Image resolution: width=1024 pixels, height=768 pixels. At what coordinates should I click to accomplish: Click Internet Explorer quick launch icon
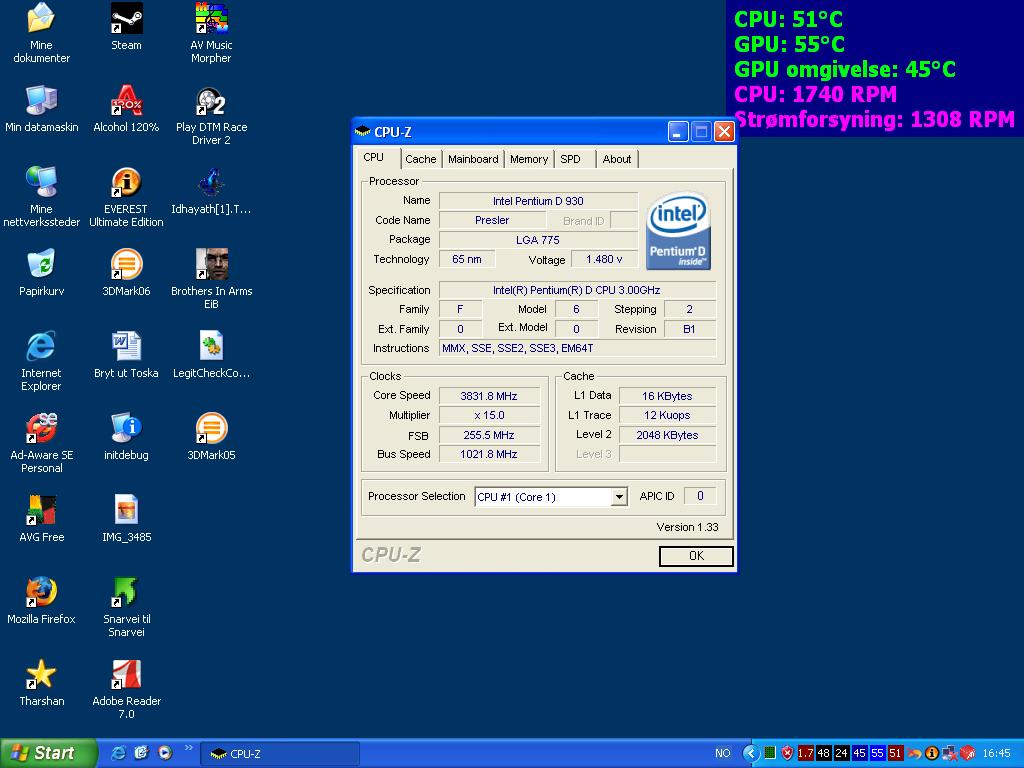119,753
